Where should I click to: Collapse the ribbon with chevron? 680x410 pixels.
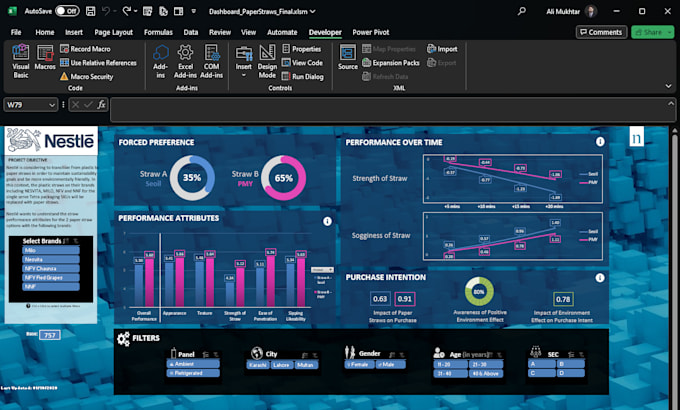[668, 86]
